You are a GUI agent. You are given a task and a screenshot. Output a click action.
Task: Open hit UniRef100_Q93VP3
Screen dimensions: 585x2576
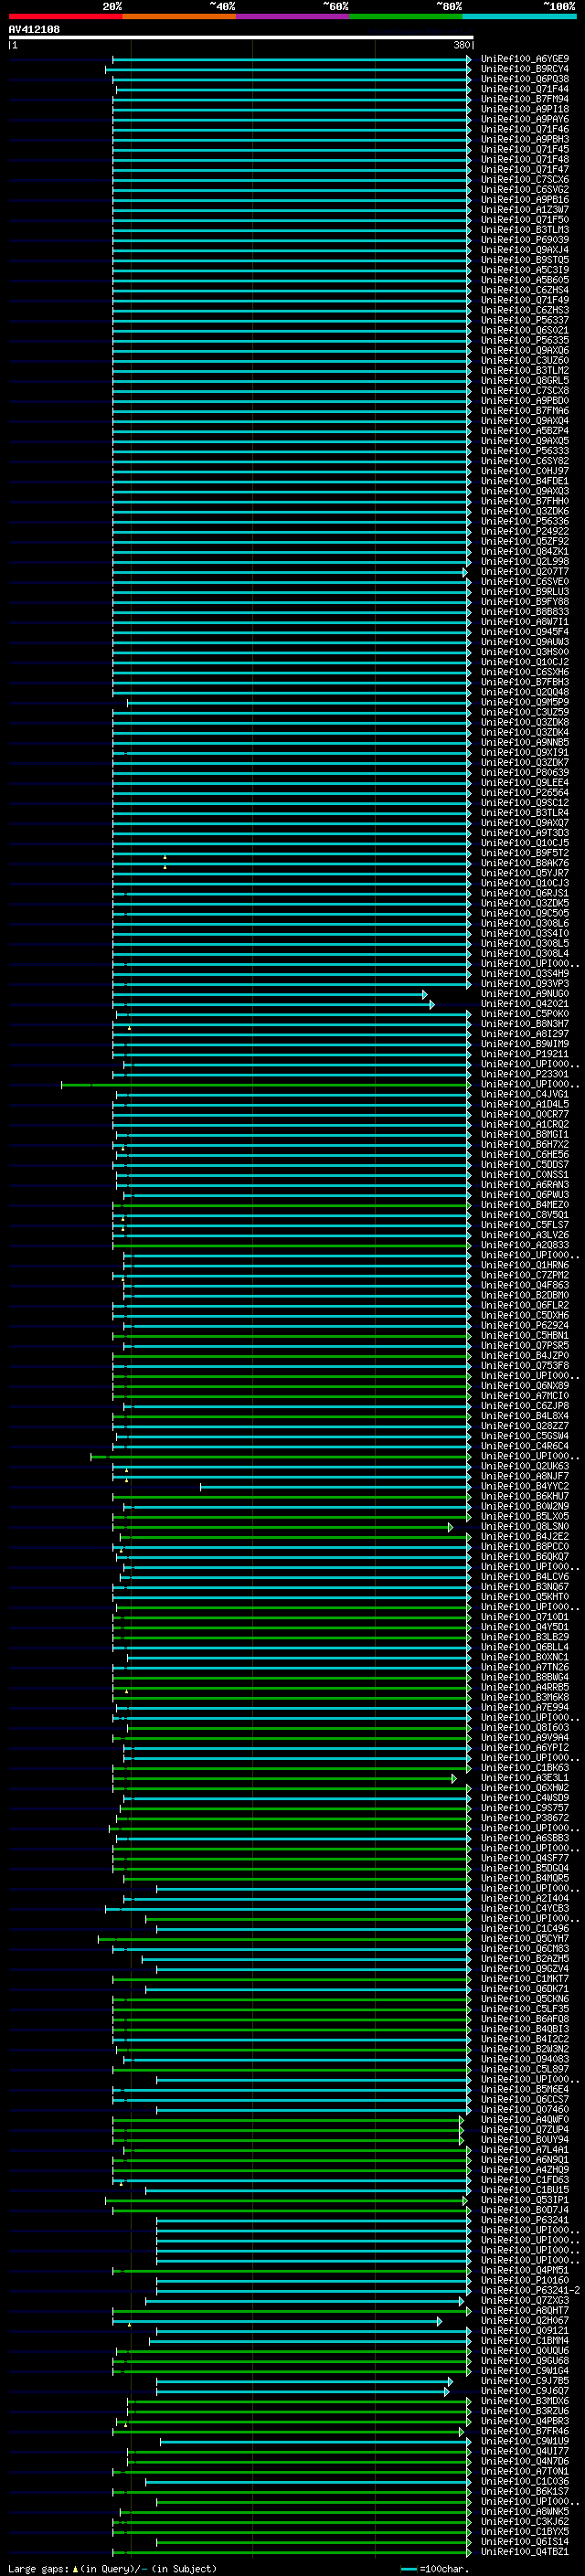[x=525, y=984]
